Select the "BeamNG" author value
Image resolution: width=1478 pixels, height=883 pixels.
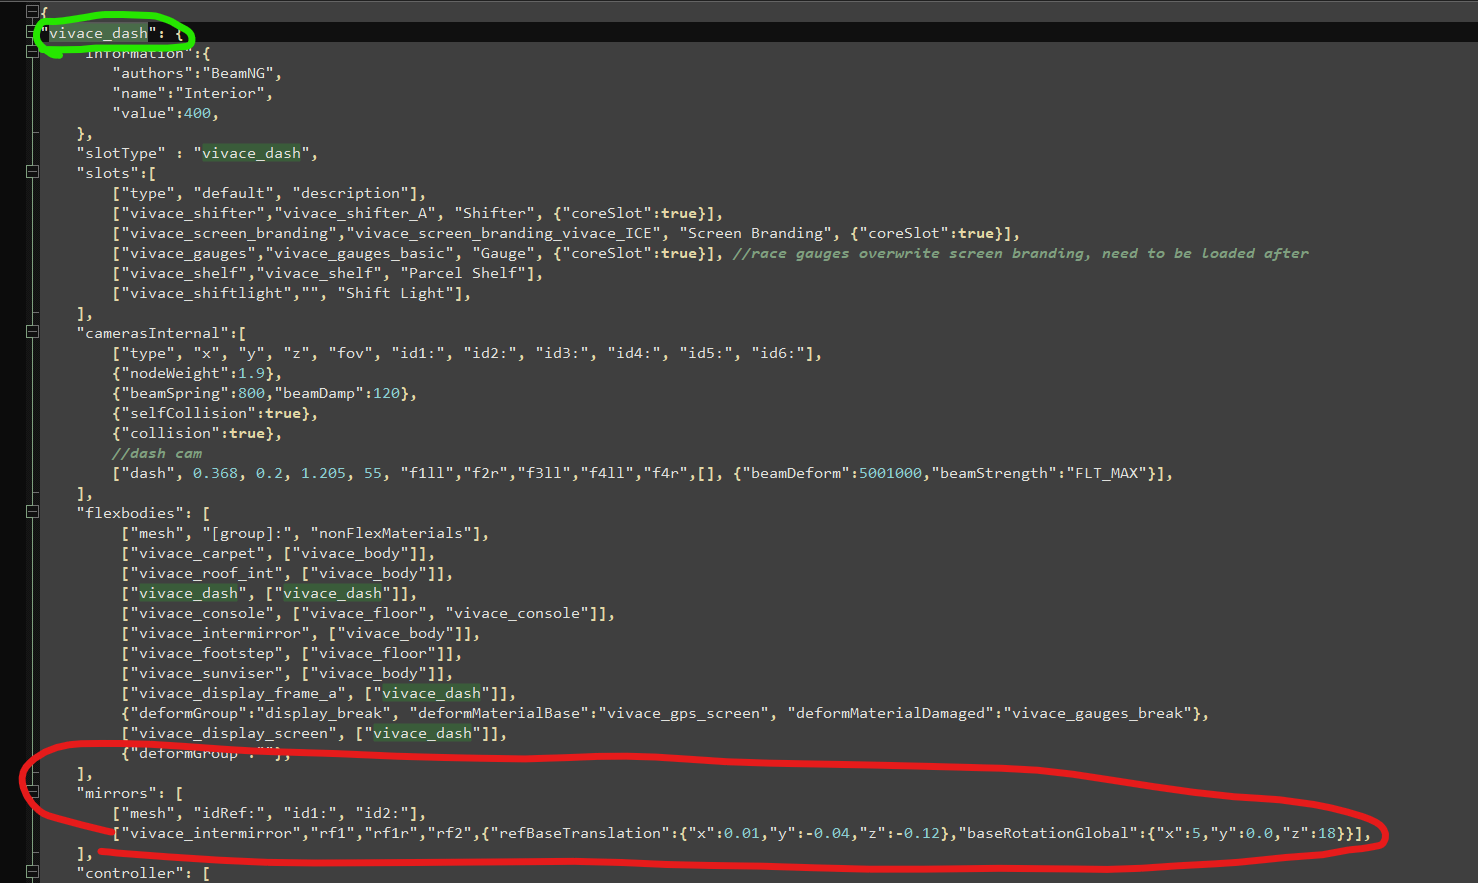[x=237, y=73]
